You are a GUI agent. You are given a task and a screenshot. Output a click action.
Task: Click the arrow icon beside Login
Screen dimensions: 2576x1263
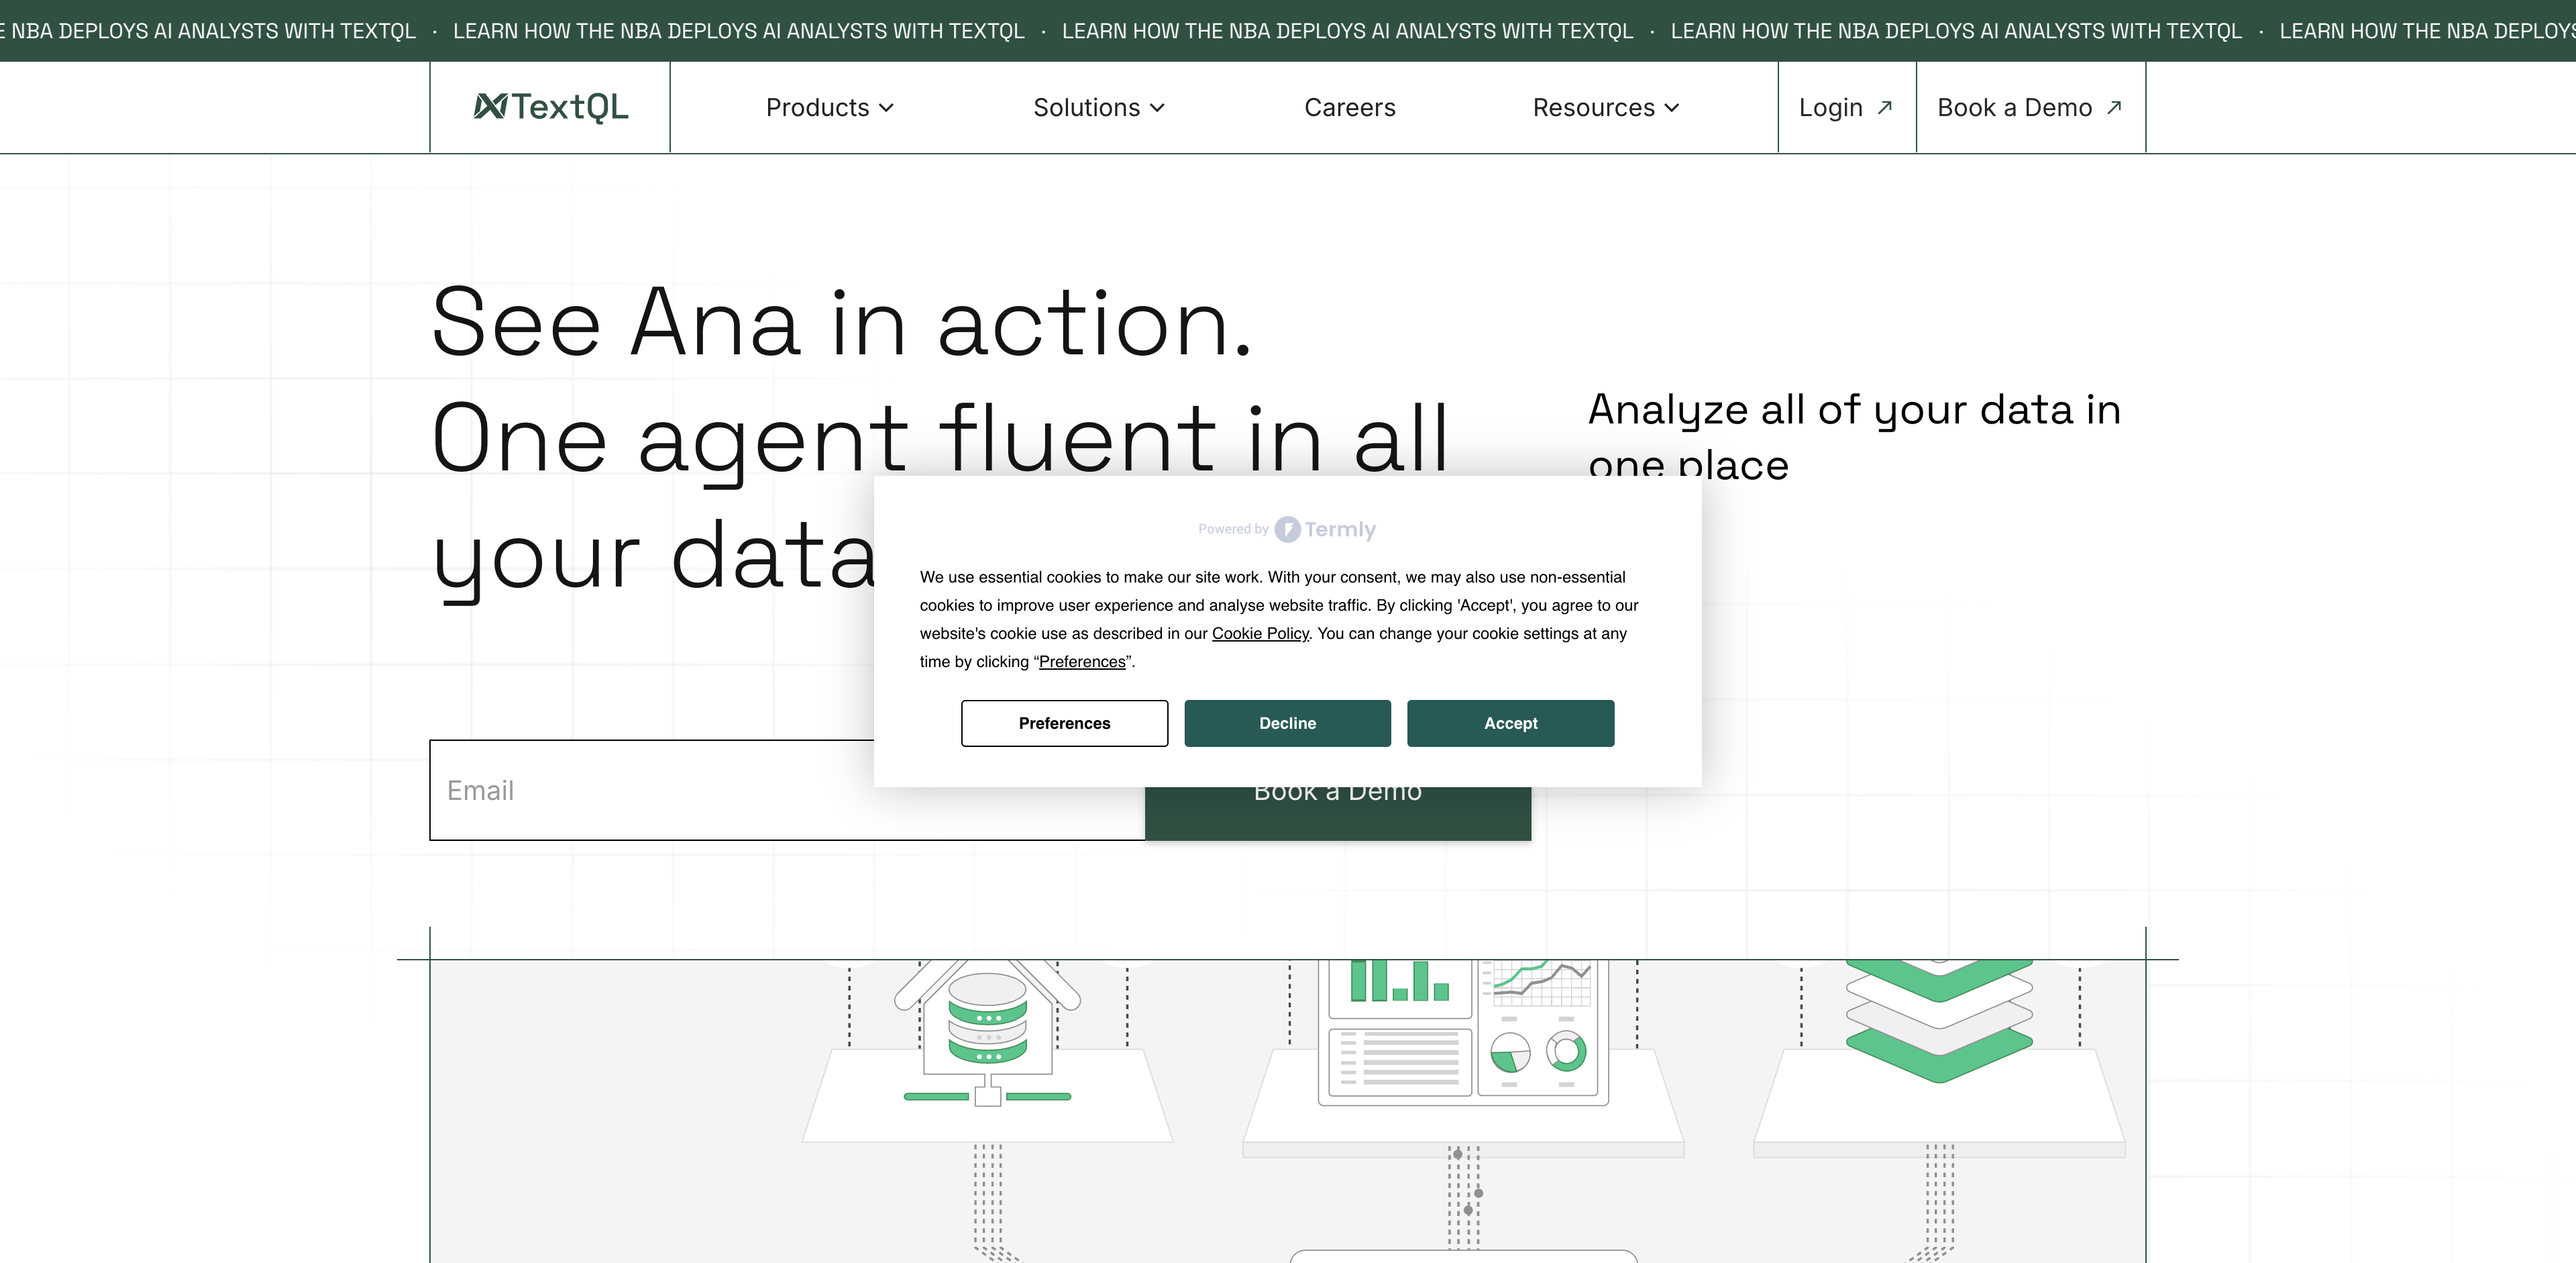point(1885,107)
